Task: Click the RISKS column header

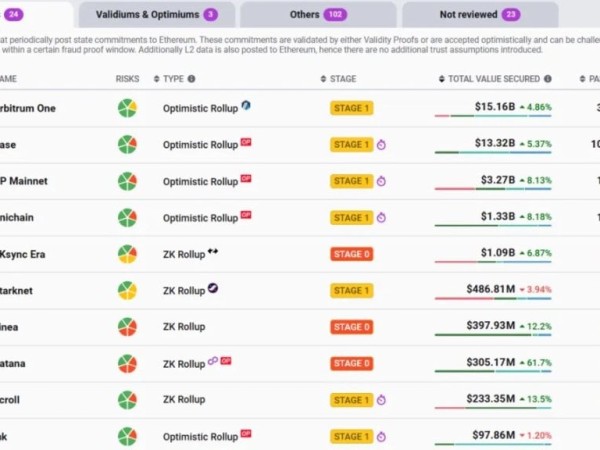Action: 127,79
